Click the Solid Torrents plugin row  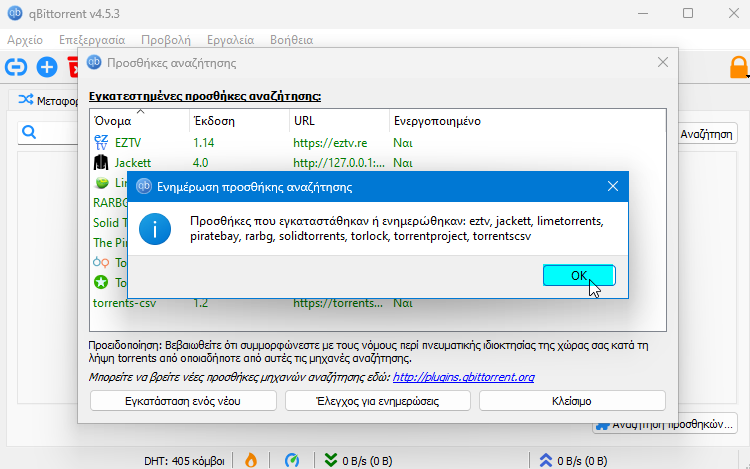(110, 223)
